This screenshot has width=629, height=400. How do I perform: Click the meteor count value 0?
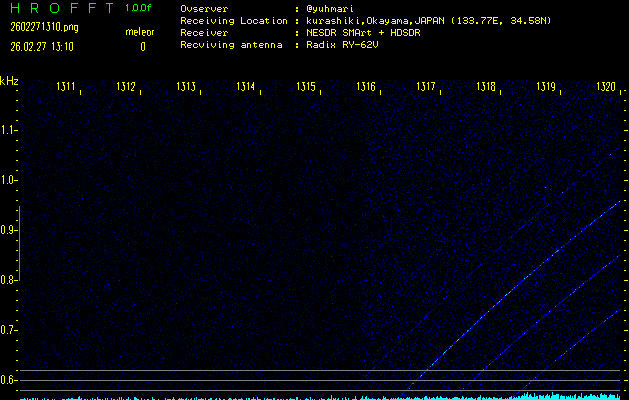(x=142, y=46)
